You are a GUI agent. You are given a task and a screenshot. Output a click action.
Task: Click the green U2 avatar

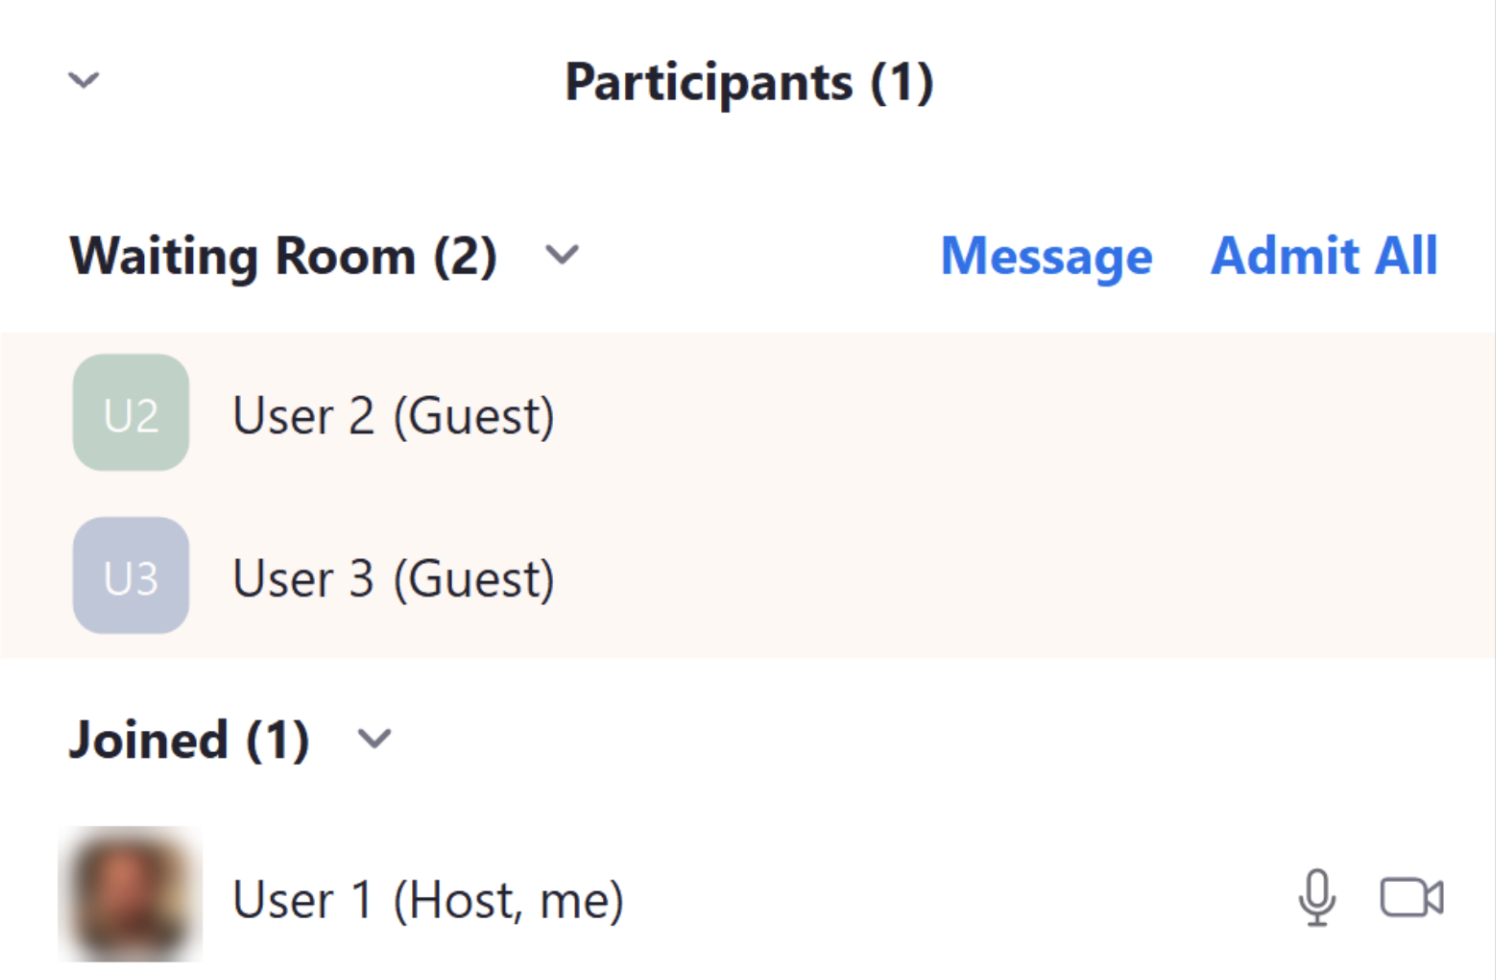tap(131, 413)
